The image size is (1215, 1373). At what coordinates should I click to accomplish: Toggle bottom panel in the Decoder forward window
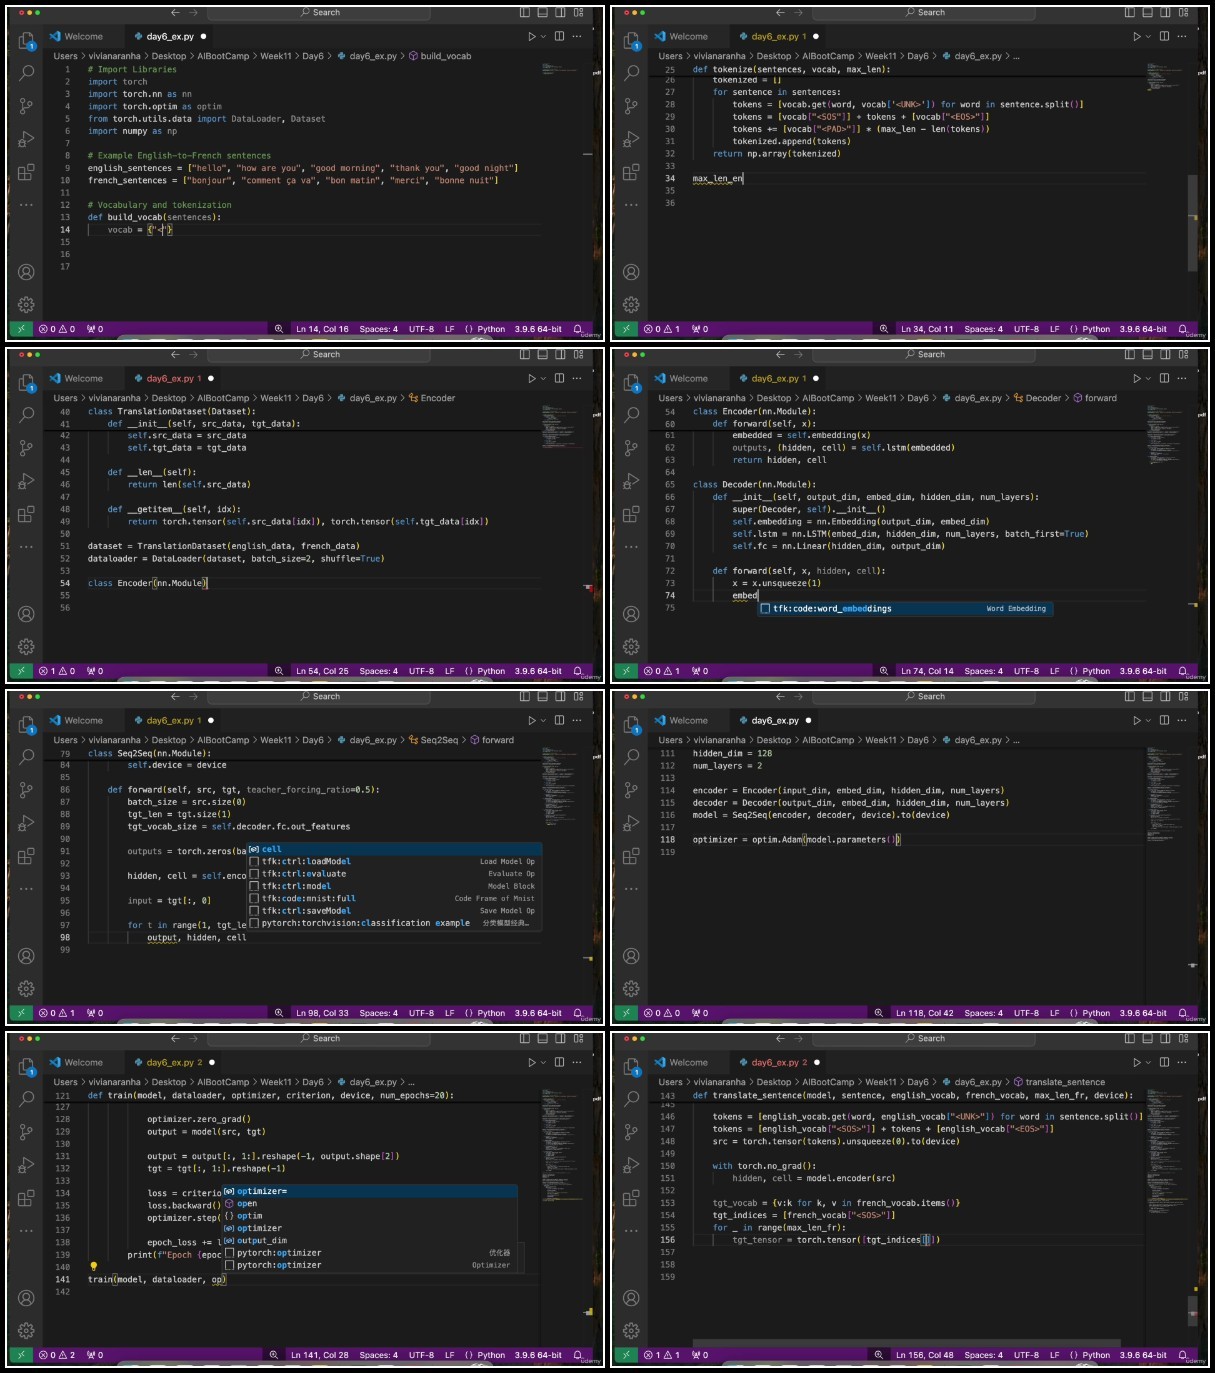pyautogui.click(x=1148, y=355)
